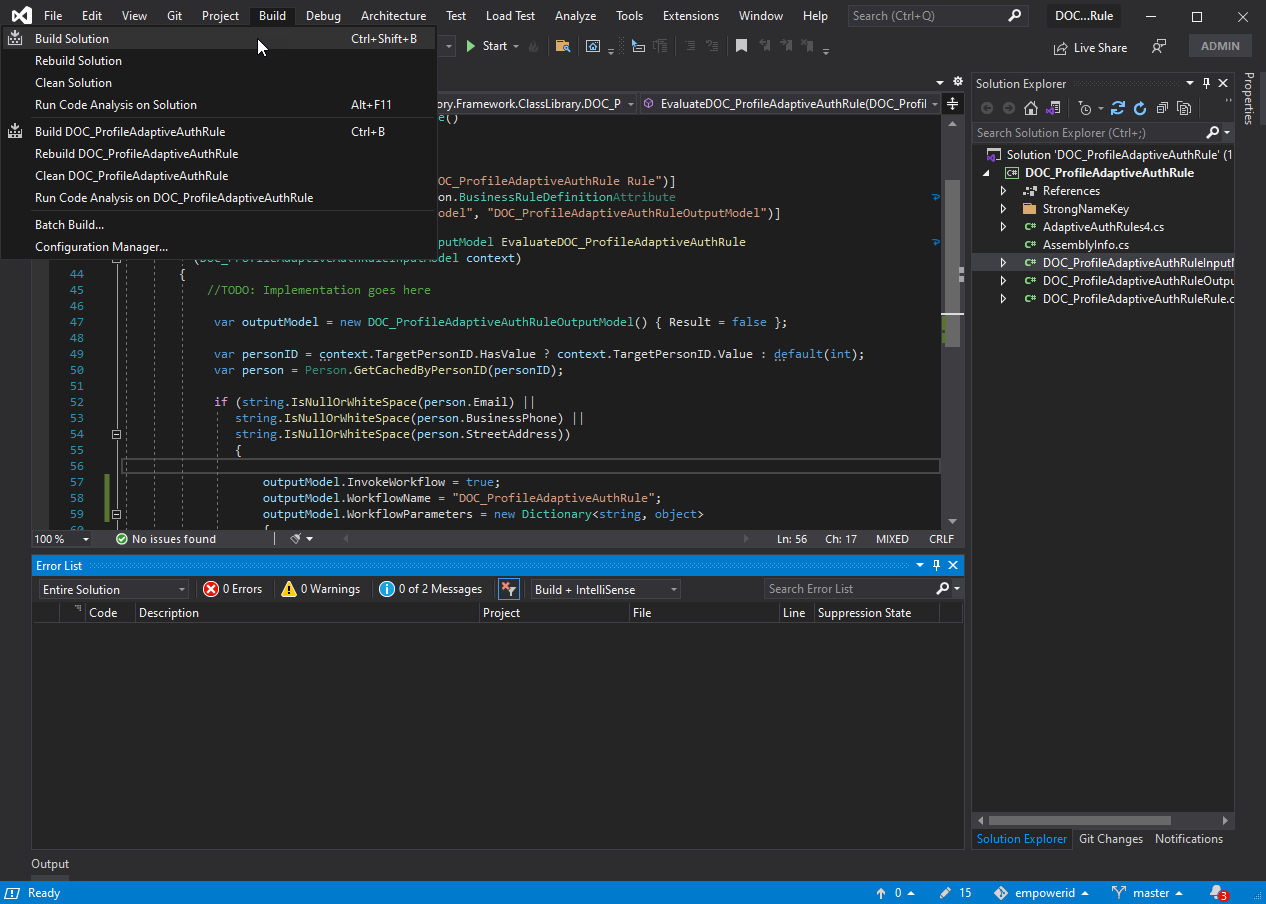Toggle the 0 Errors filter in Error List
Viewport: 1266px width, 904px height.
pos(234,589)
